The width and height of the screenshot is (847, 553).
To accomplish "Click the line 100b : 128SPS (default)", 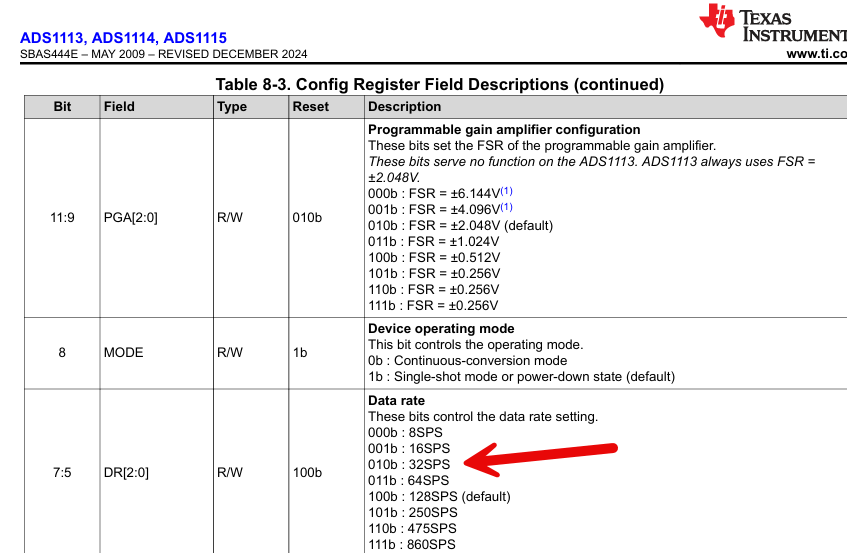I will click(439, 496).
